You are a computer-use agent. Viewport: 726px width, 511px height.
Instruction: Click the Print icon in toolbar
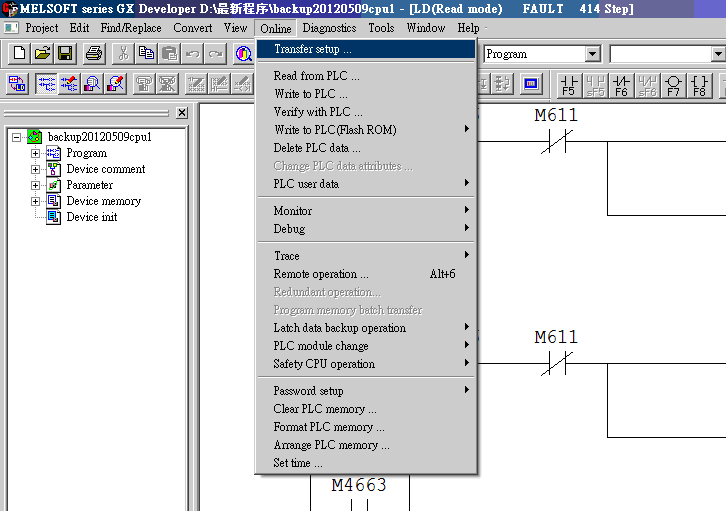tap(94, 53)
